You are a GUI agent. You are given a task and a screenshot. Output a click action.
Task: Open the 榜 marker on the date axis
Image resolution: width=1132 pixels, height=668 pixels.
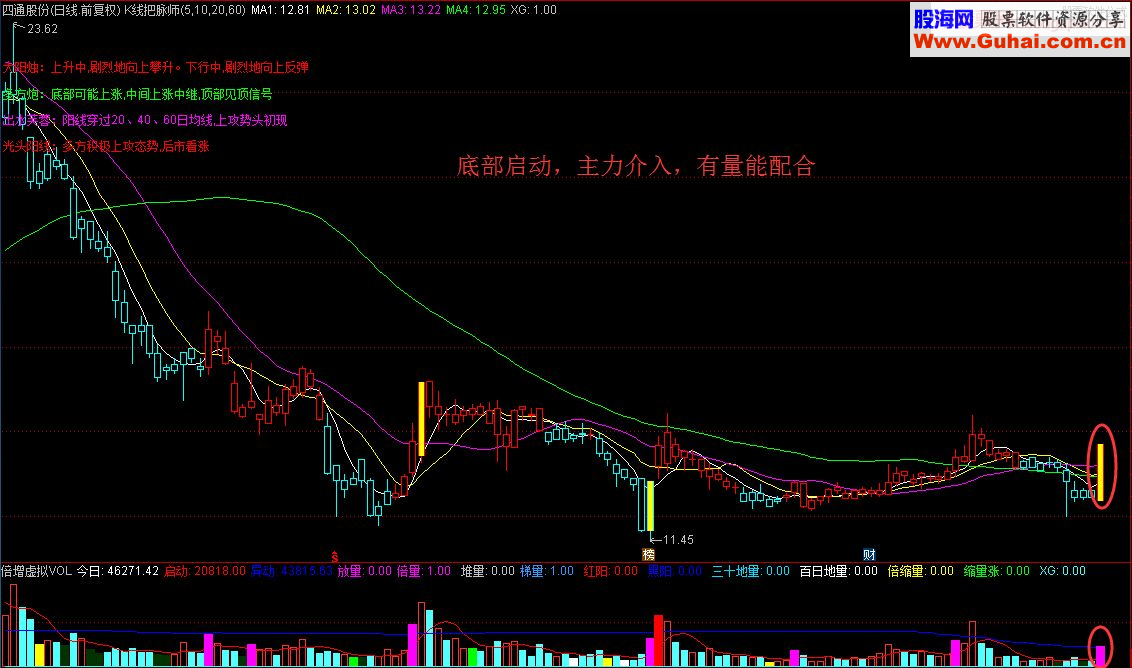[x=648, y=555]
